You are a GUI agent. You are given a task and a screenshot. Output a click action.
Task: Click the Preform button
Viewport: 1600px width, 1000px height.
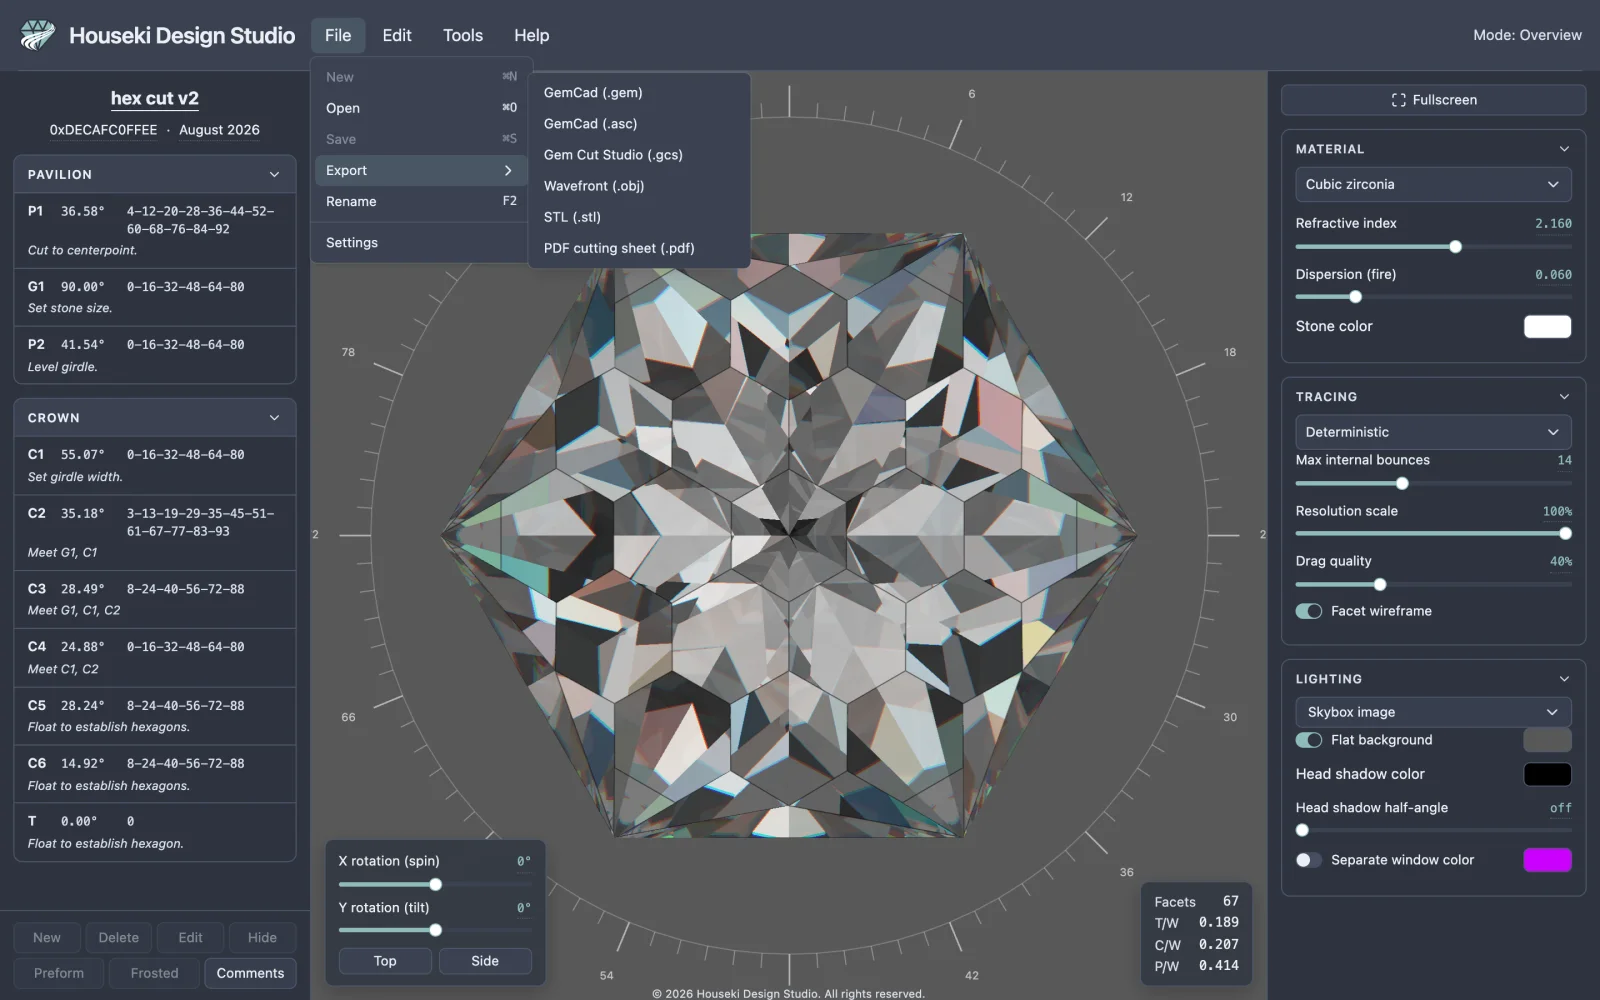(x=59, y=973)
